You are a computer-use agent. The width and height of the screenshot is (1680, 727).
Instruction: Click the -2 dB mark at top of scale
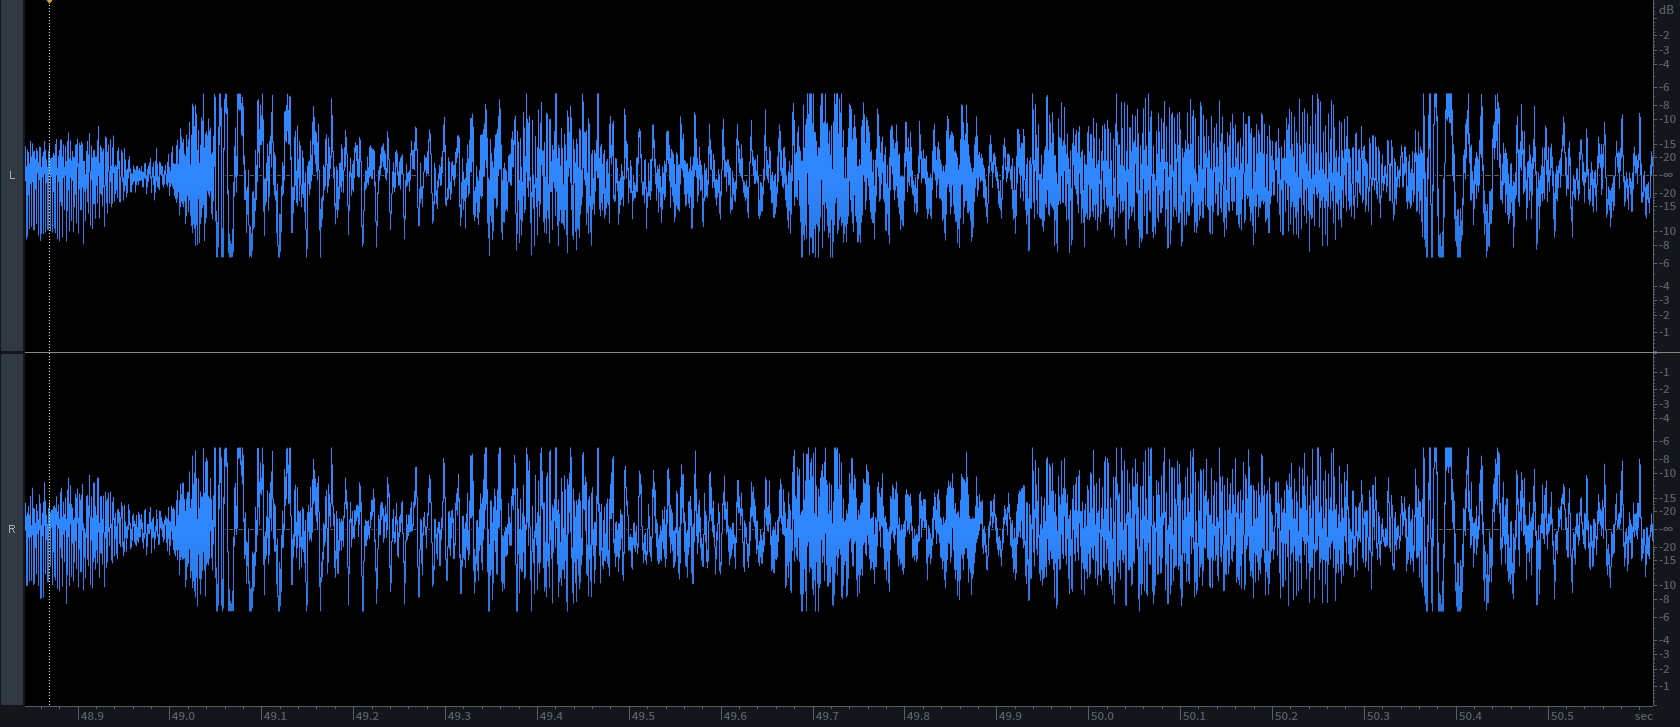1665,35
